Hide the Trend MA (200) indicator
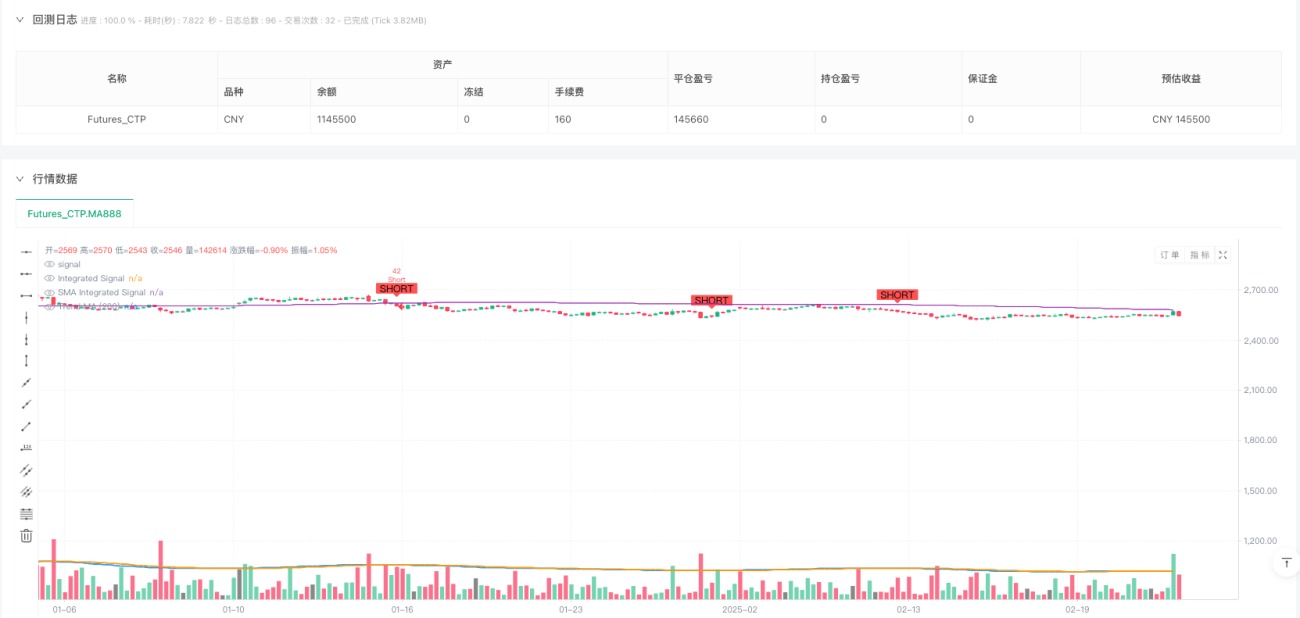Viewport: 1300px width, 618px height. coord(49,306)
